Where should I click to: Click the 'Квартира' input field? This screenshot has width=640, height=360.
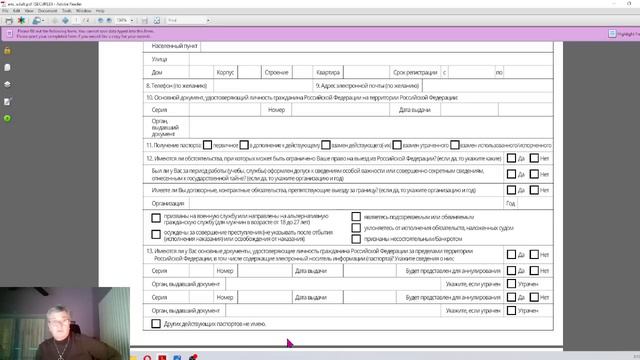[366, 72]
